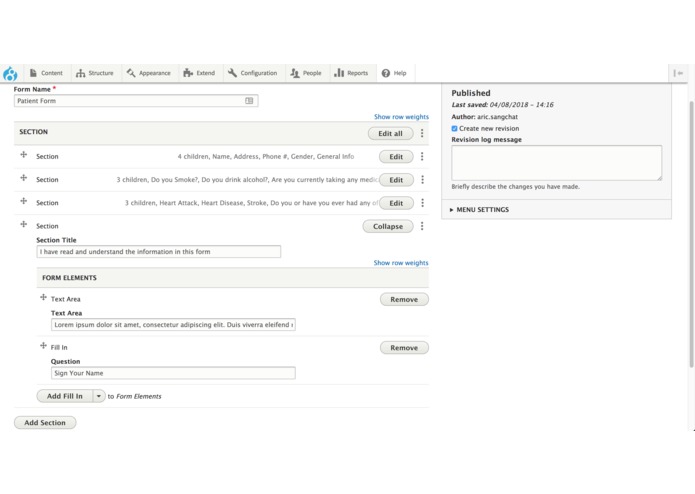Edit the Heart Attack section

[x=396, y=203]
